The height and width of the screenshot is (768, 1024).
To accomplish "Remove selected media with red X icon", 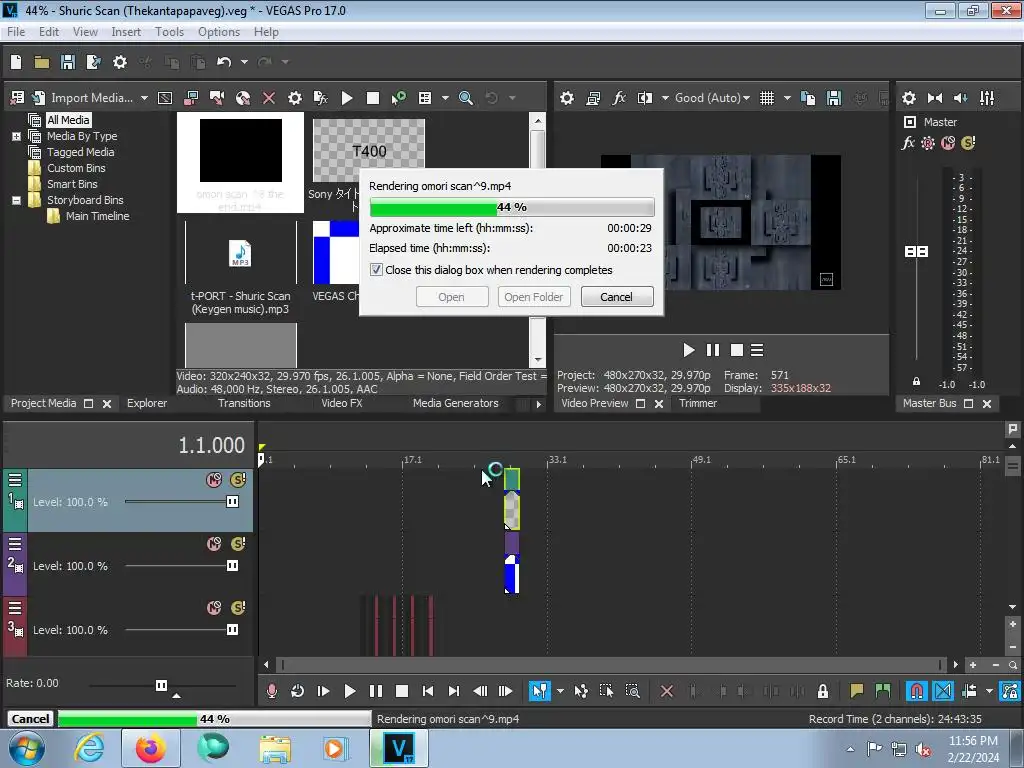I will click(x=269, y=98).
